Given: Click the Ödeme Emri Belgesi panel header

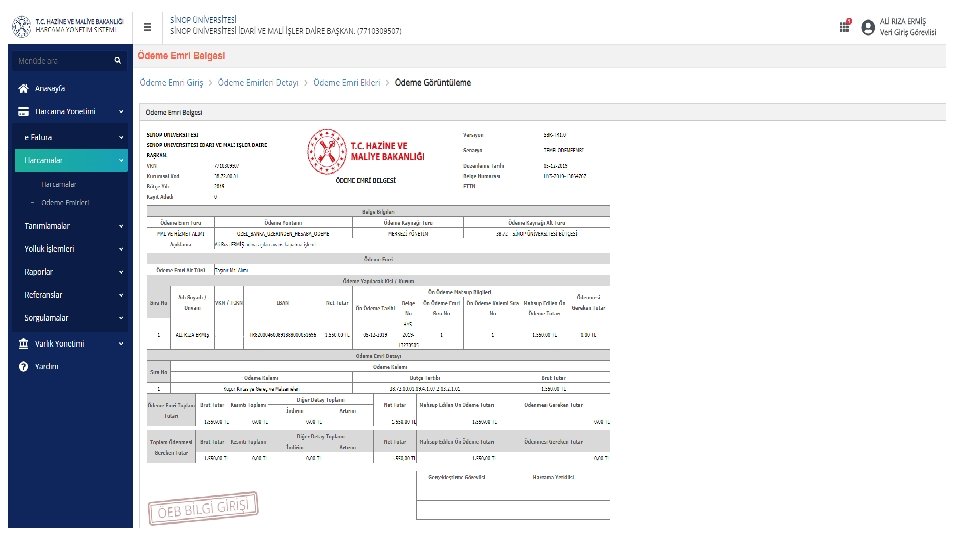Looking at the screenshot, I should click(x=174, y=113).
